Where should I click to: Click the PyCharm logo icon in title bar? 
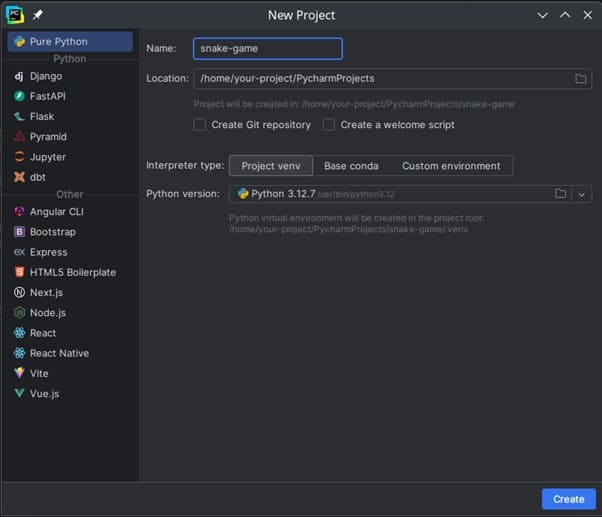(x=14, y=15)
